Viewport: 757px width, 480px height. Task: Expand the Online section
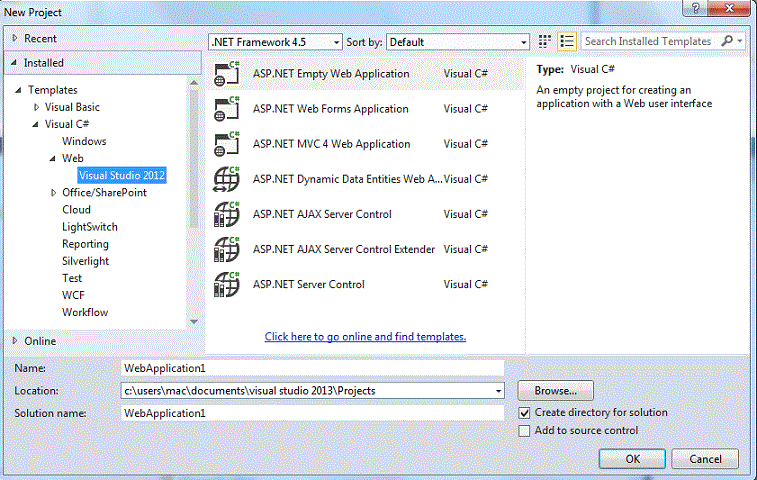click(x=14, y=340)
